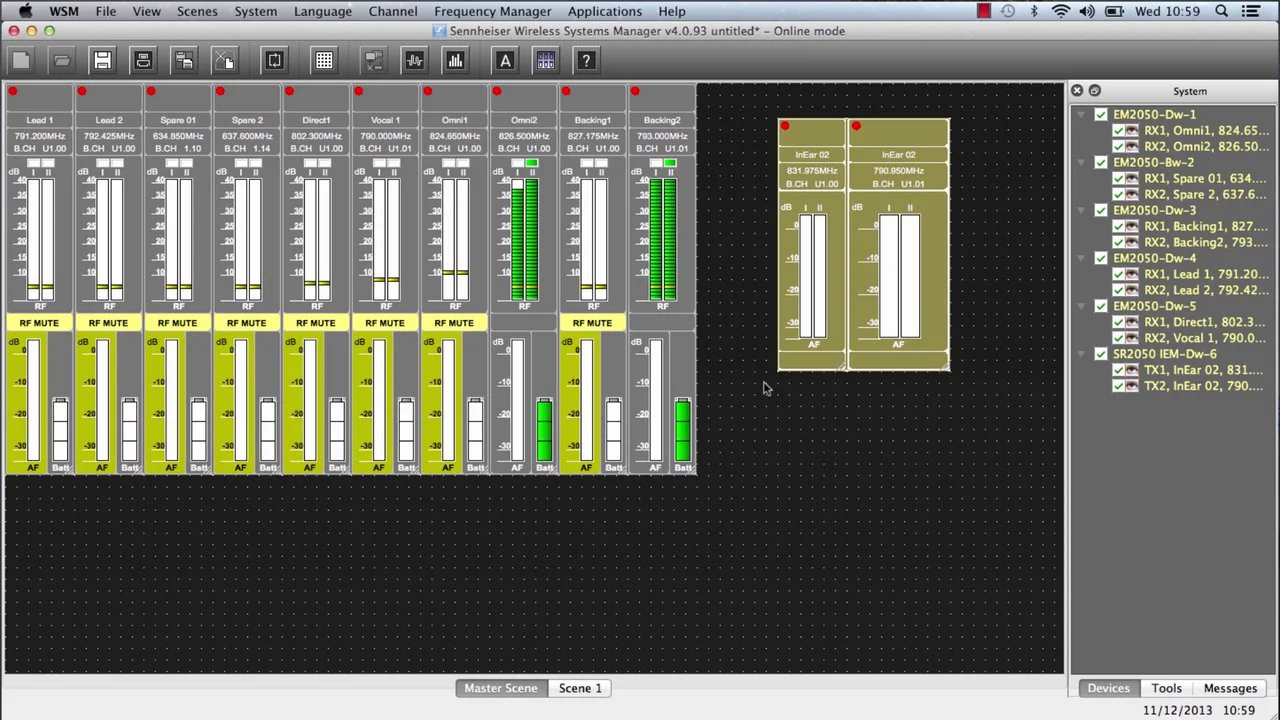Uncheck the SR2050 IEM-Dw-6 device checkbox
Screen dimensions: 1280x720
pyautogui.click(x=1101, y=355)
